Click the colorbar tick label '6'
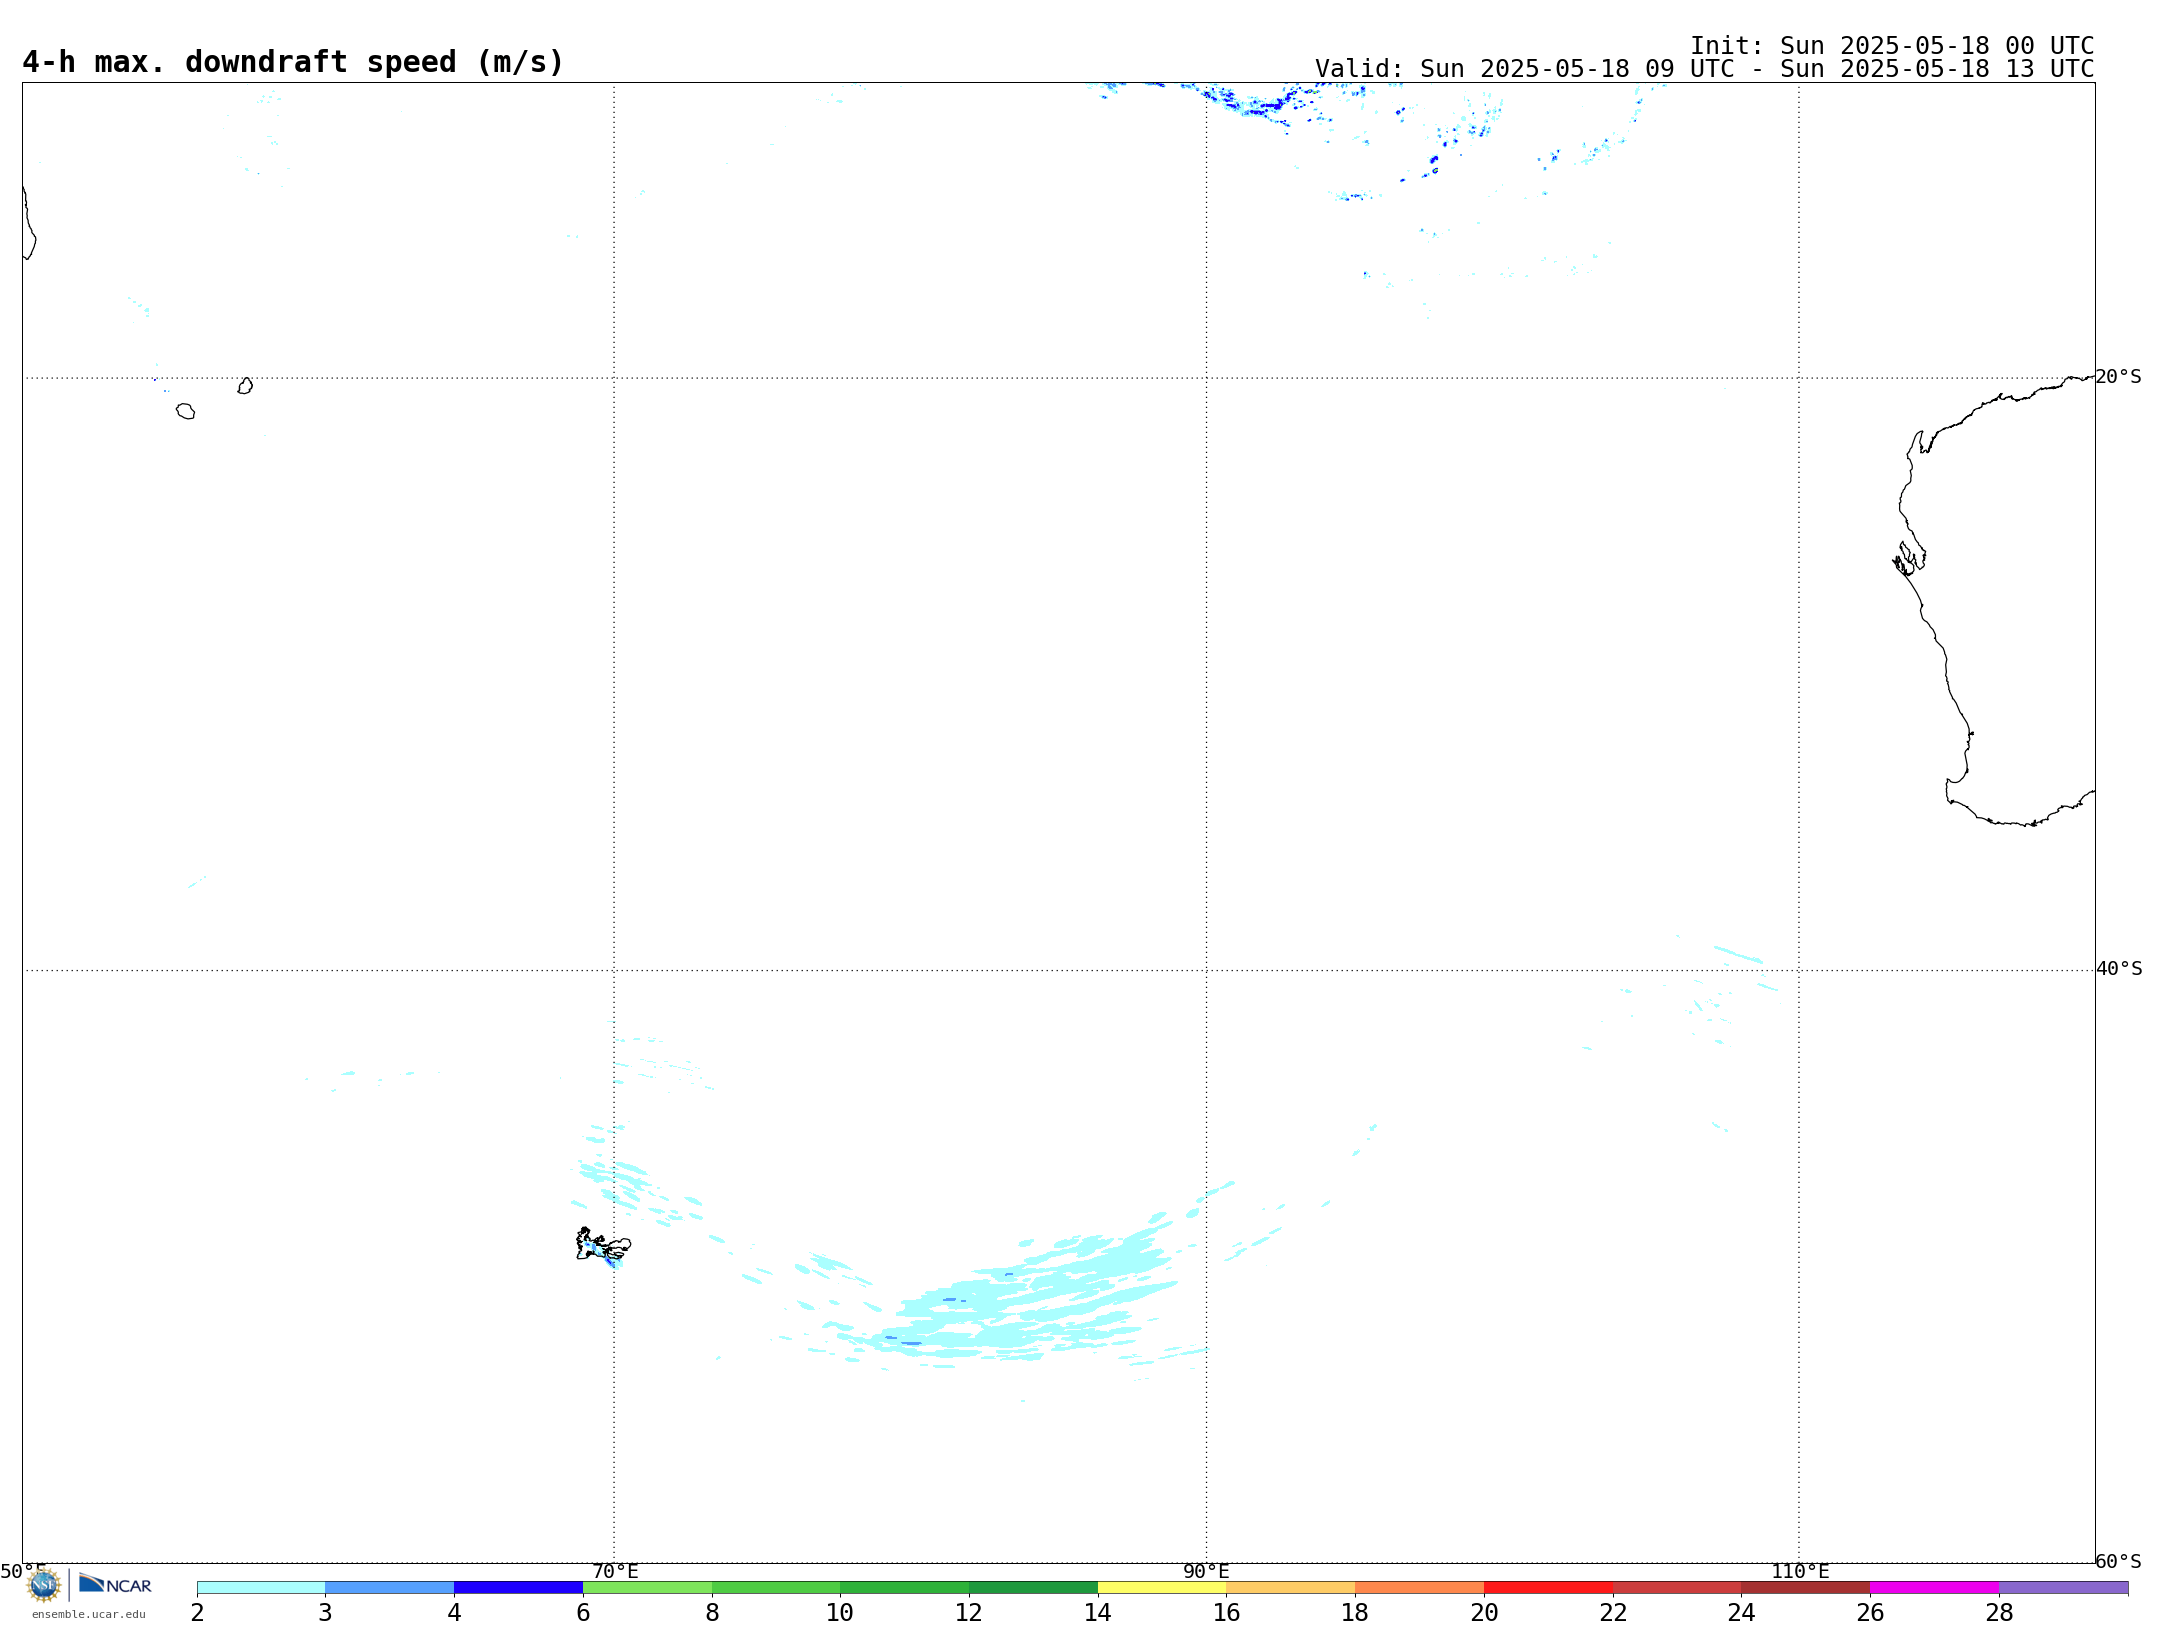 [583, 1612]
